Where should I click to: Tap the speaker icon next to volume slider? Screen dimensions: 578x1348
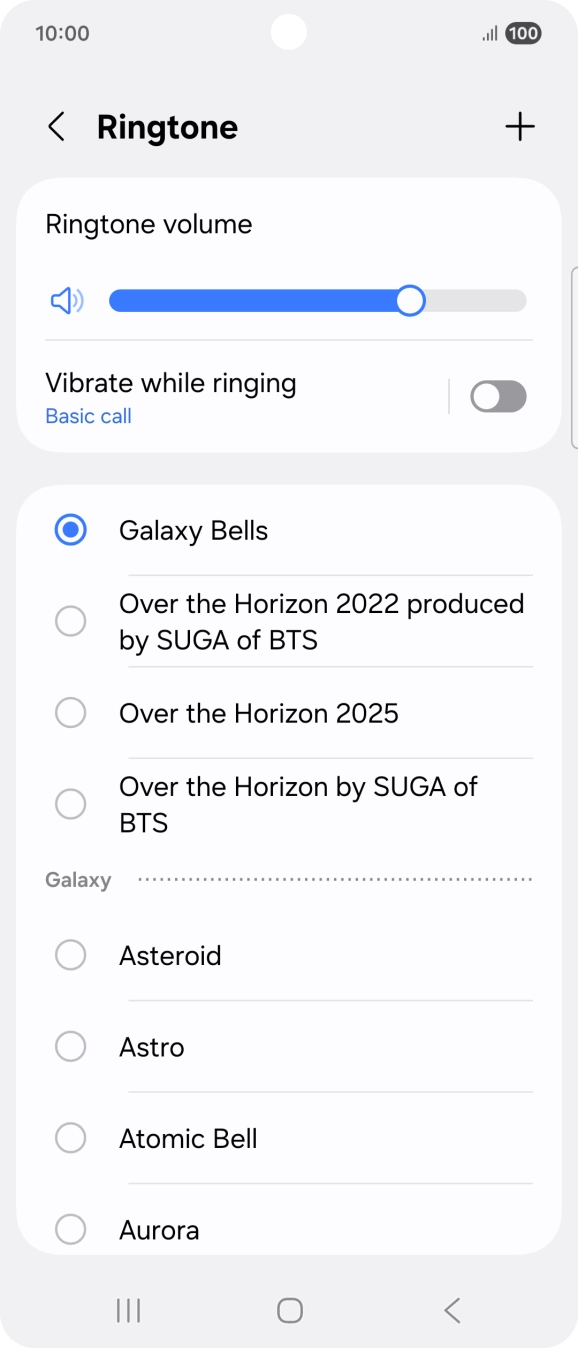click(x=66, y=300)
